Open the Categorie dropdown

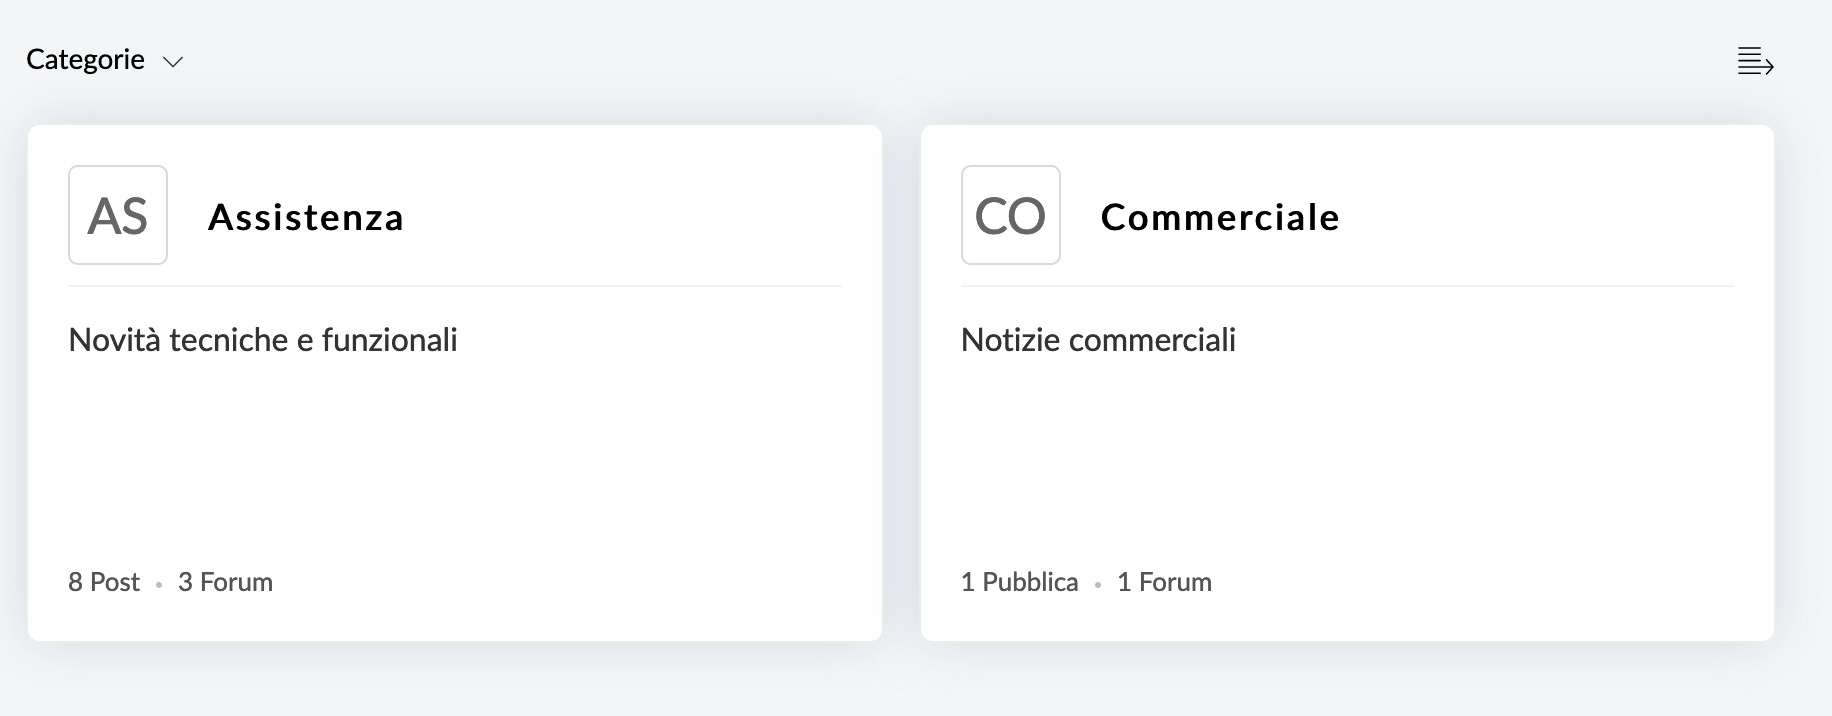coord(86,60)
